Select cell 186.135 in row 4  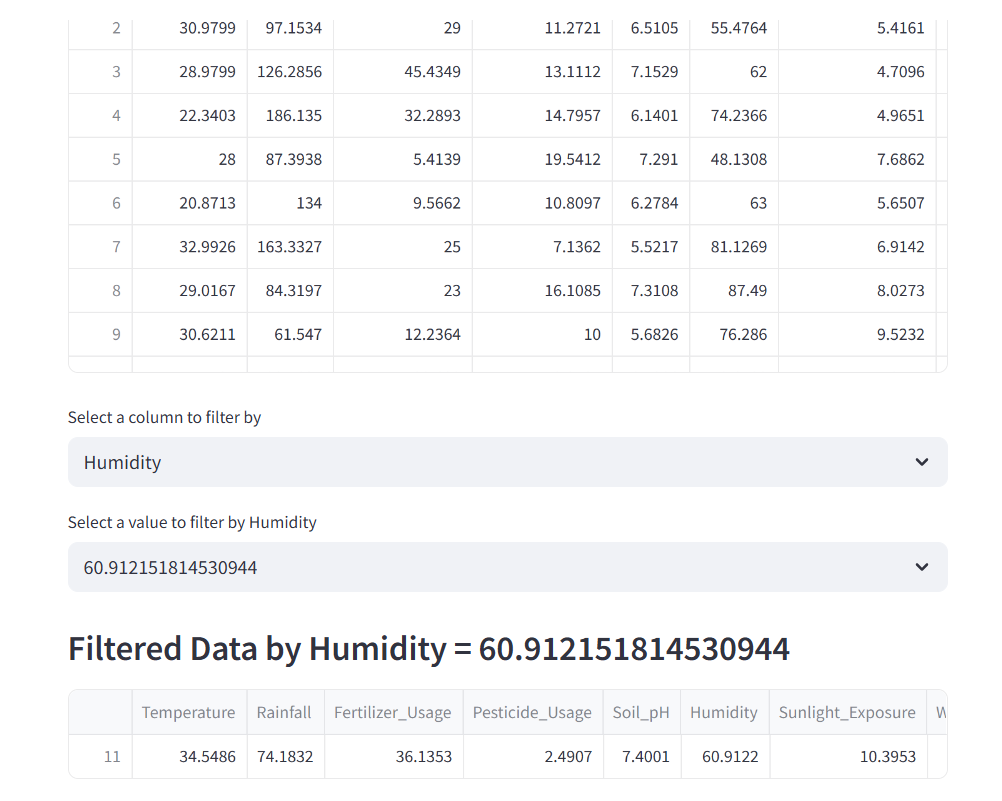290,116
